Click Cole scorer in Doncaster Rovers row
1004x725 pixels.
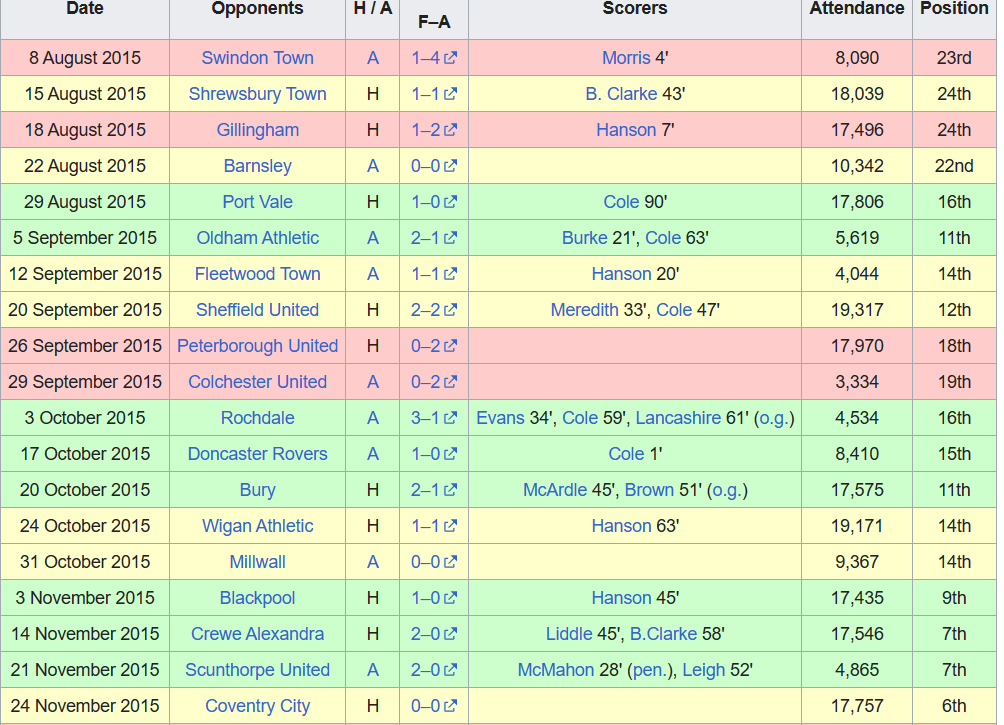(x=626, y=453)
